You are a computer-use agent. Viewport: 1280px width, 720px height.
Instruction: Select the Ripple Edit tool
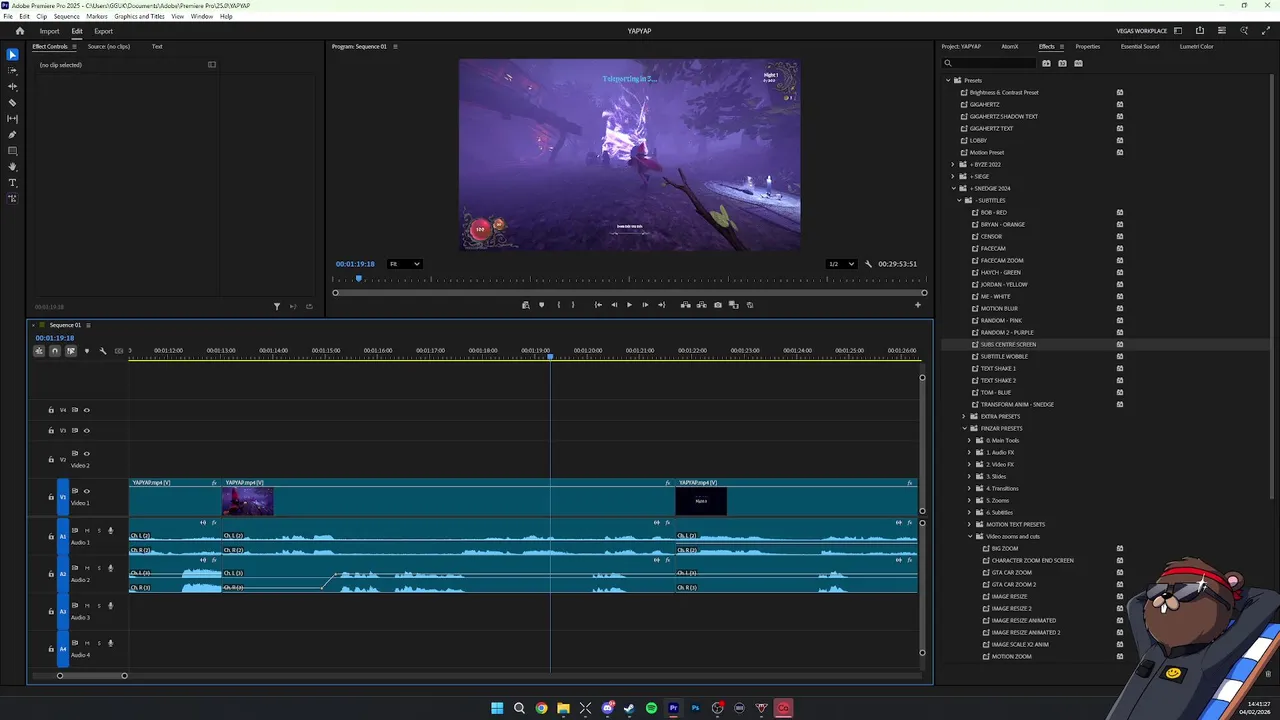(12, 86)
